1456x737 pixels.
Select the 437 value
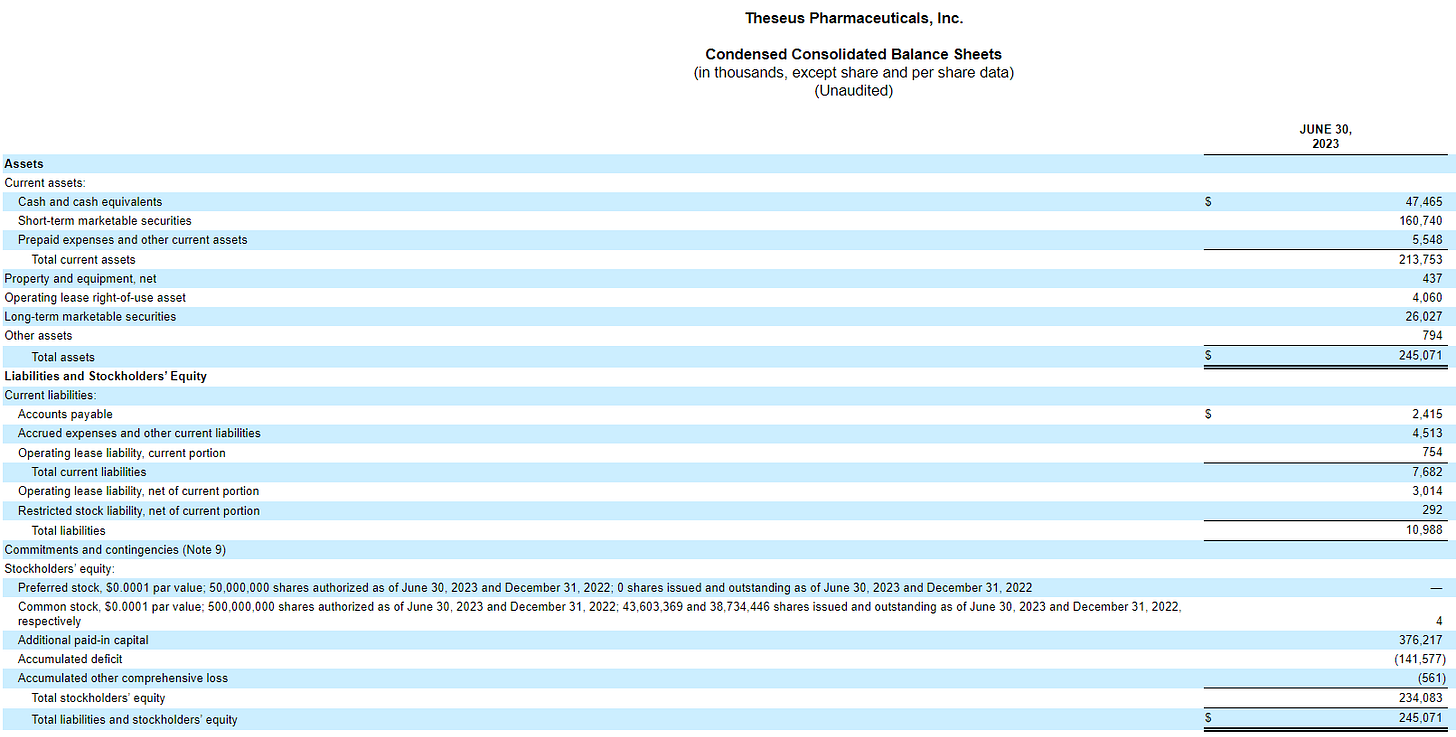[x=1432, y=279]
